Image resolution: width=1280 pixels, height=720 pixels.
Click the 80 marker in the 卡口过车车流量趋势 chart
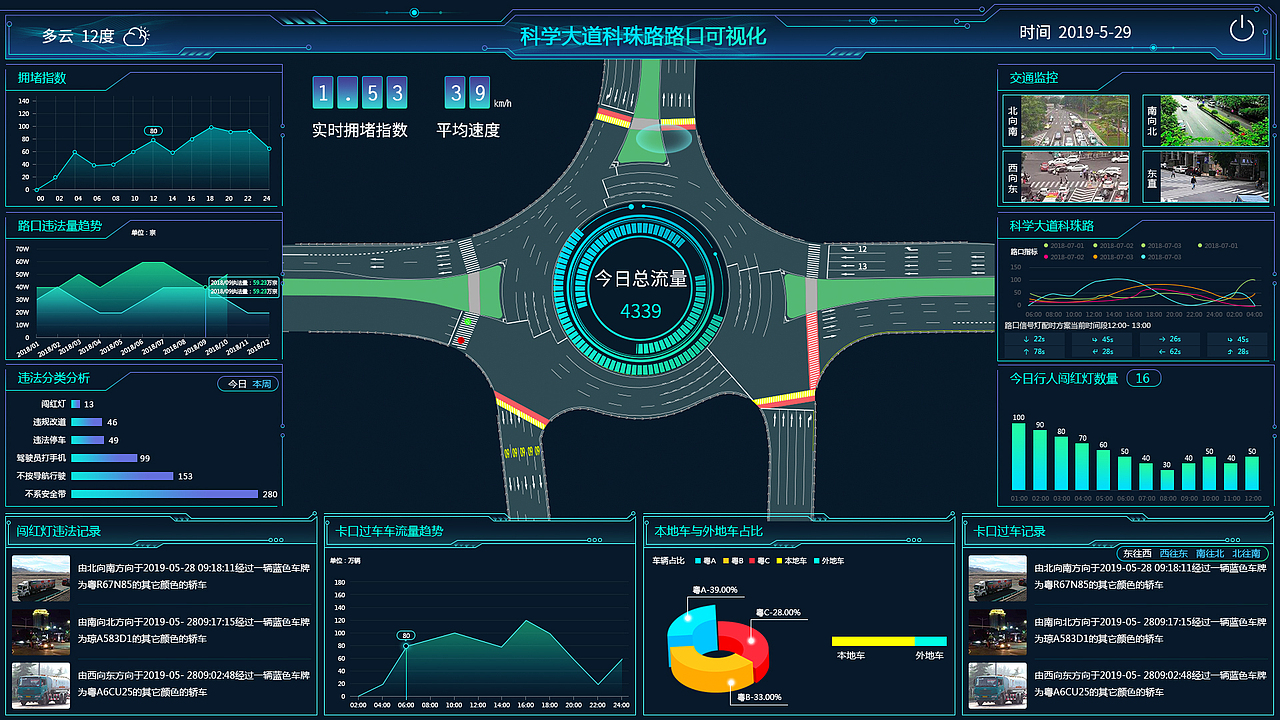point(406,635)
